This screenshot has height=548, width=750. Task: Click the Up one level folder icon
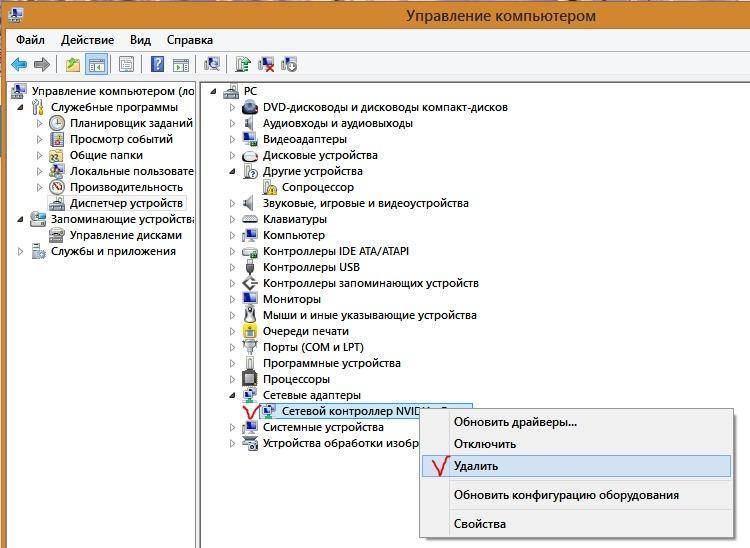(x=73, y=64)
